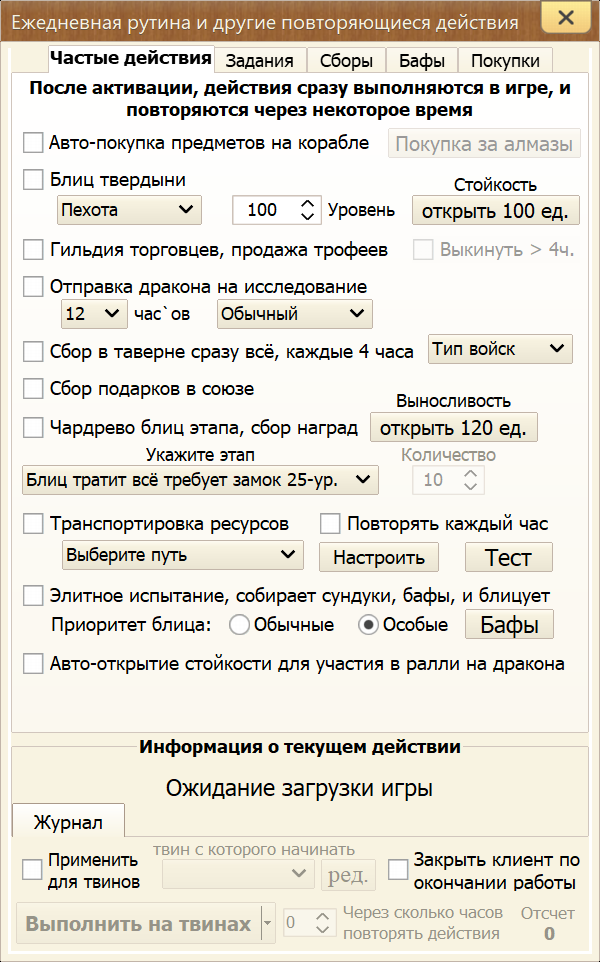Toggle Транспортировка ресурсов checkbox

33,523
